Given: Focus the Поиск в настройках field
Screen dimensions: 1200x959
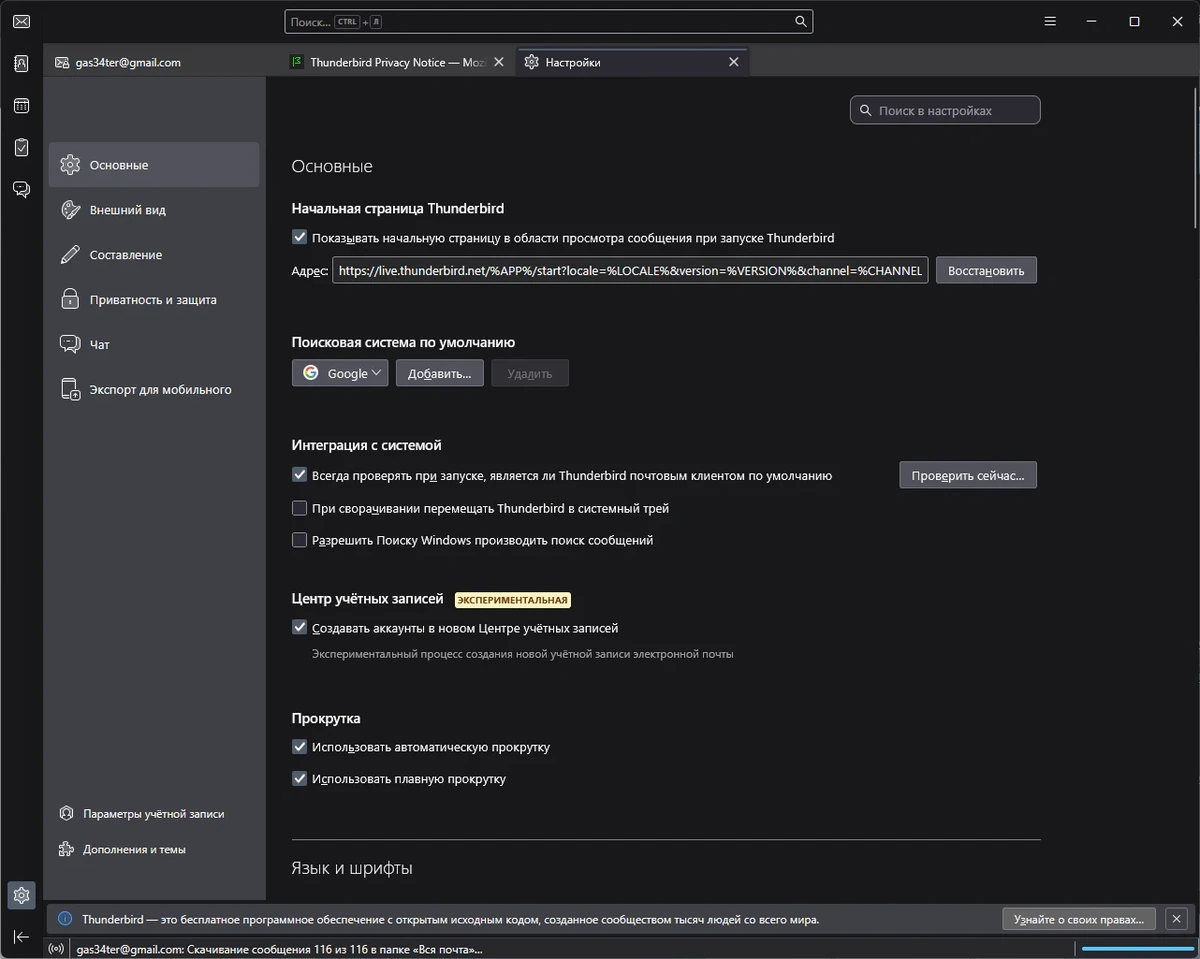Looking at the screenshot, I should coord(945,110).
